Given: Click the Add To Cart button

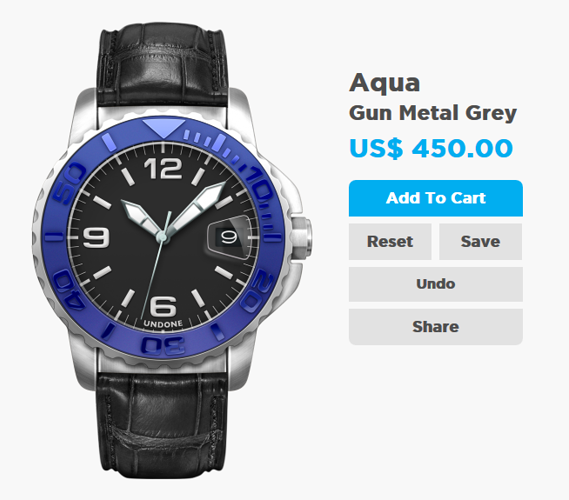Looking at the screenshot, I should 435,198.
